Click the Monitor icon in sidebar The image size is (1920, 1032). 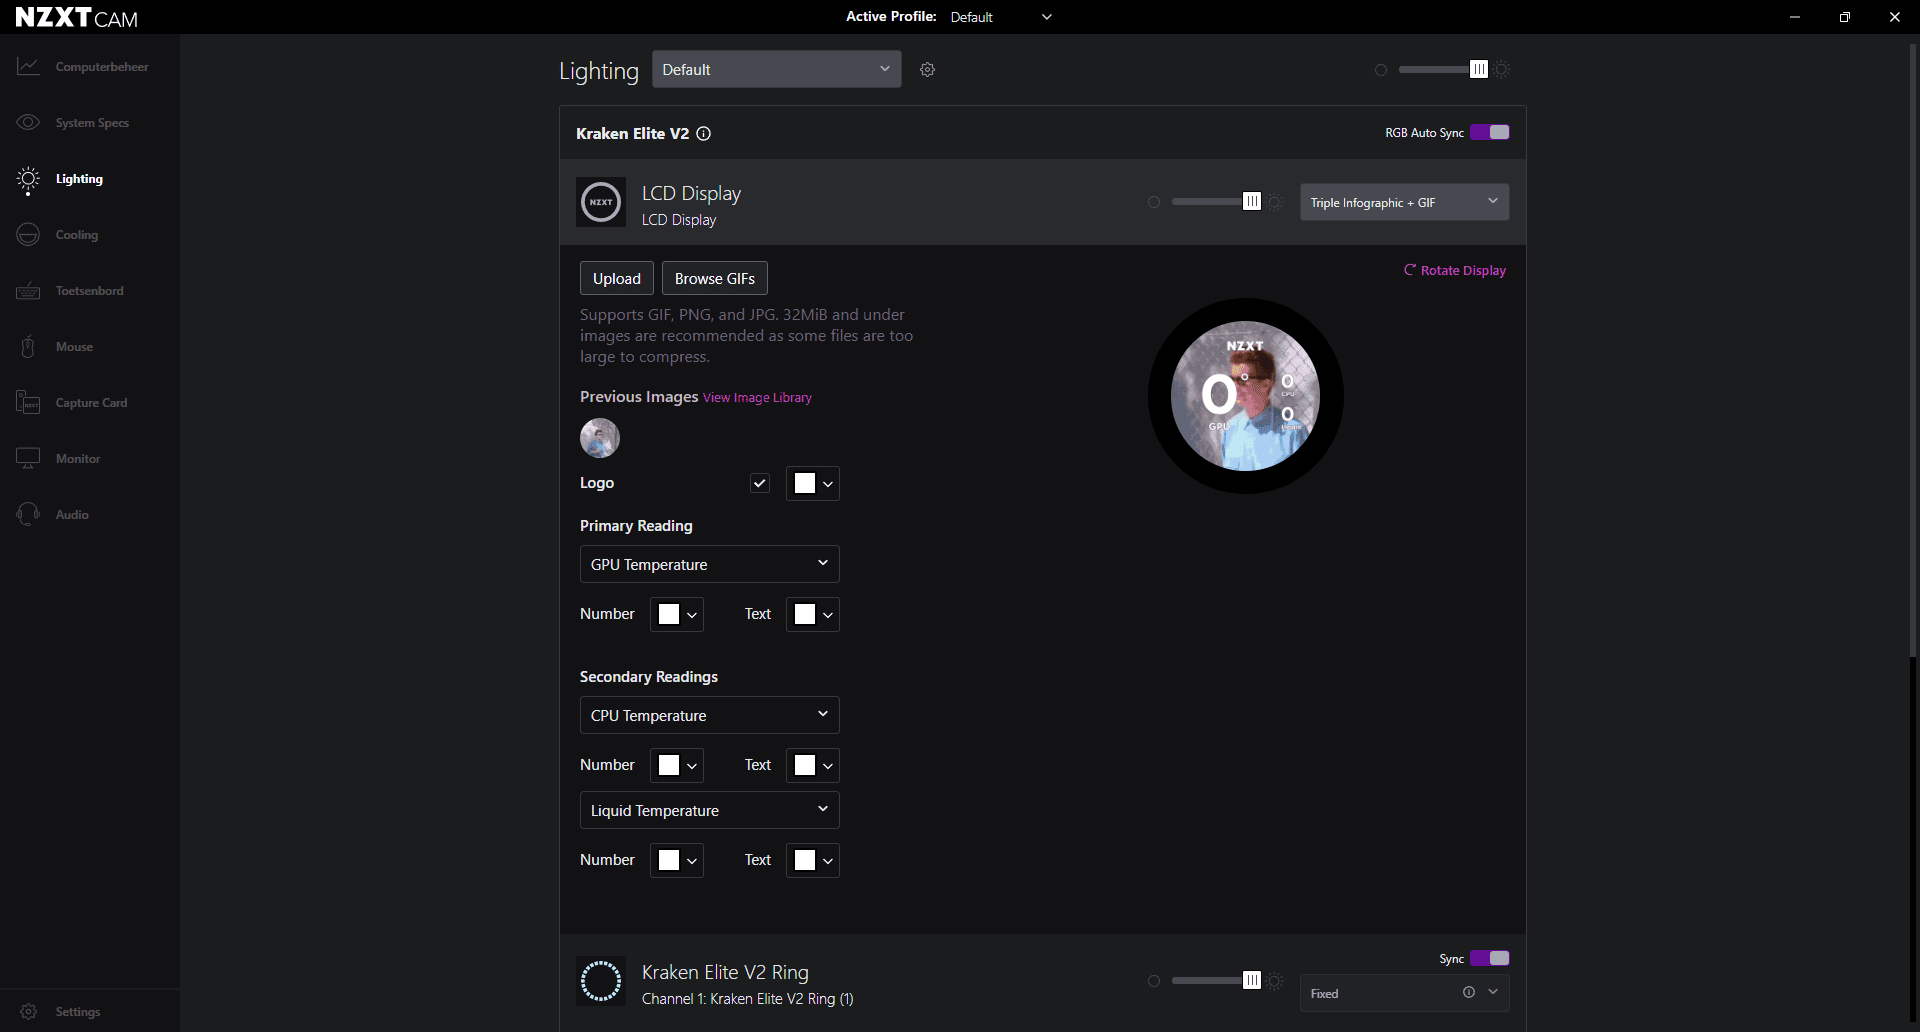[x=28, y=458]
